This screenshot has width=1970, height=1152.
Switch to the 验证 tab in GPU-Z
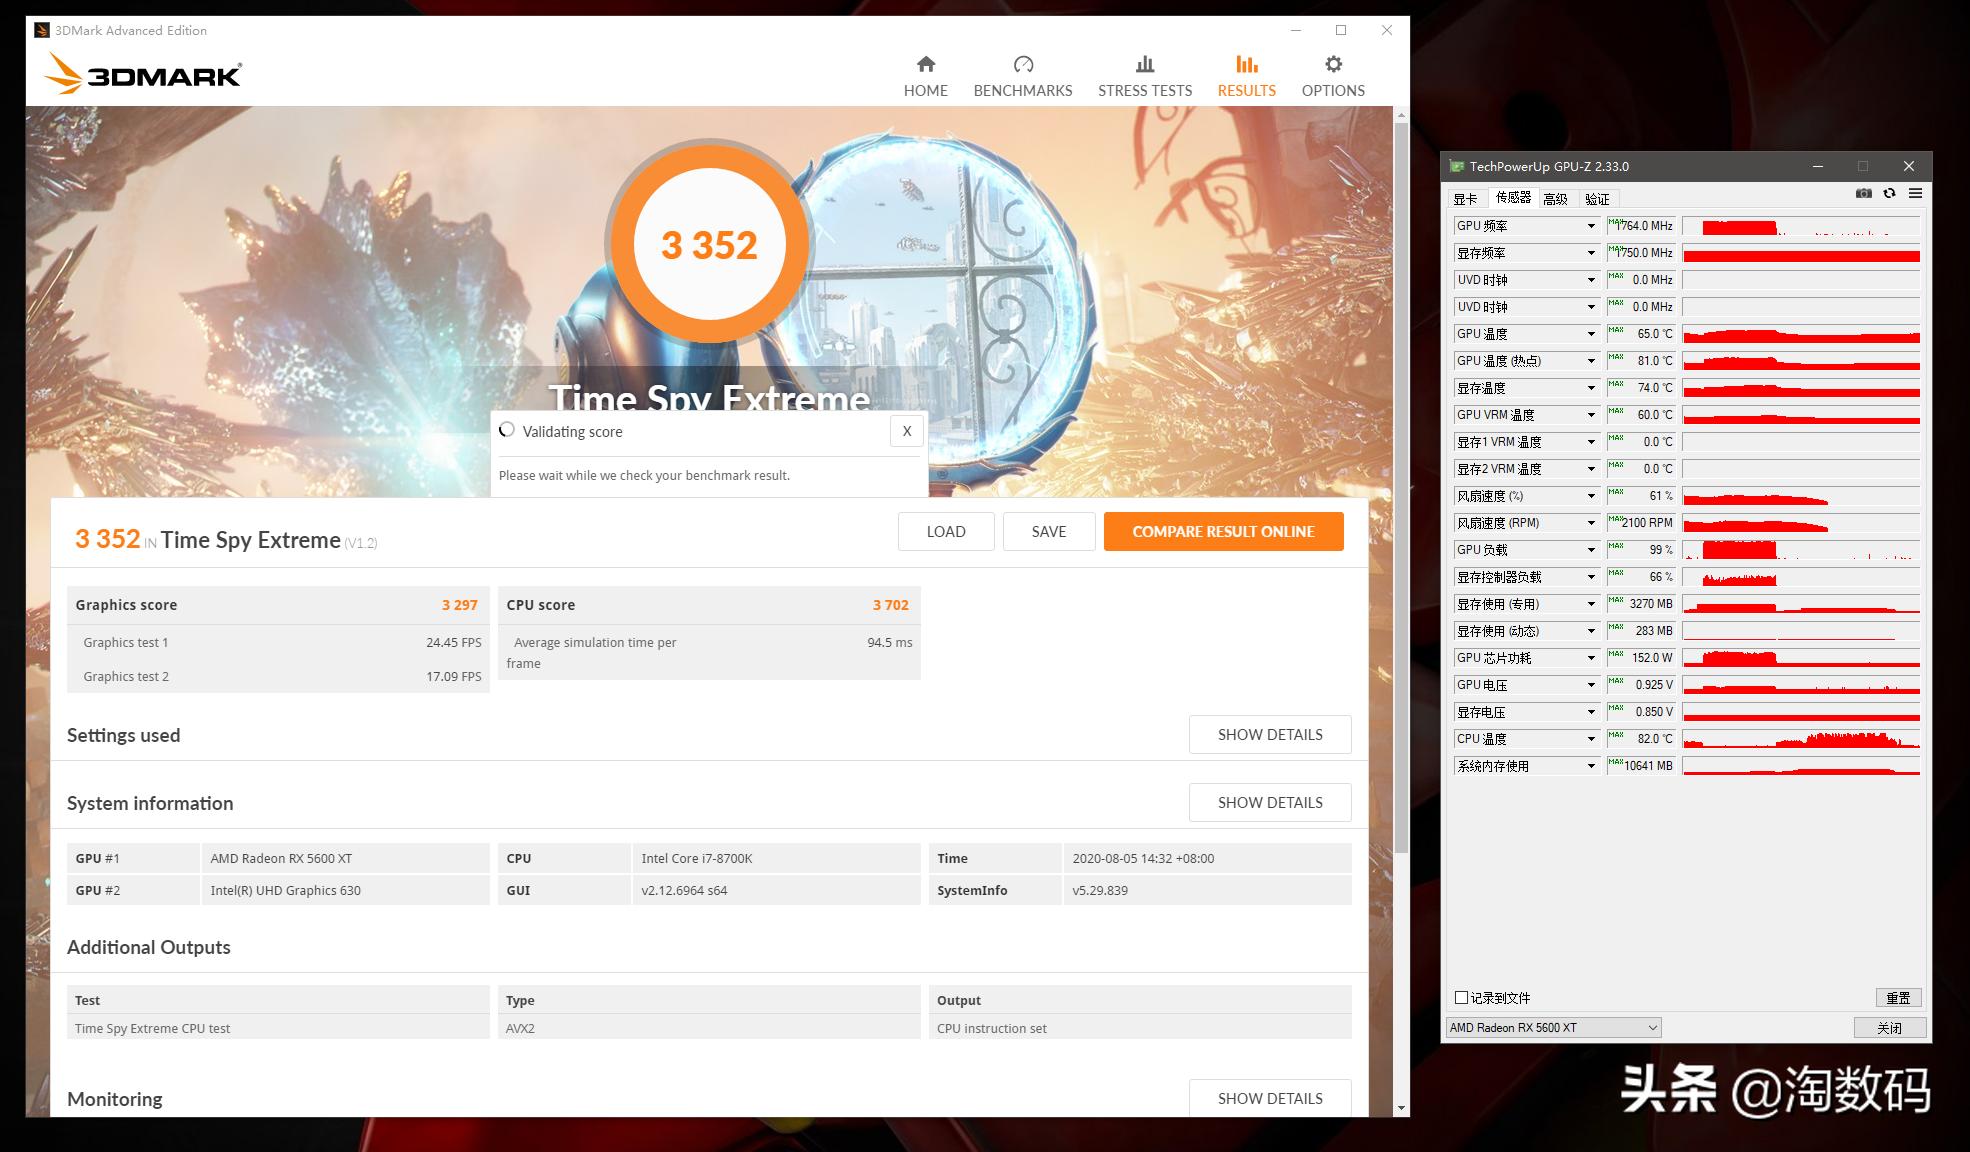1597,198
